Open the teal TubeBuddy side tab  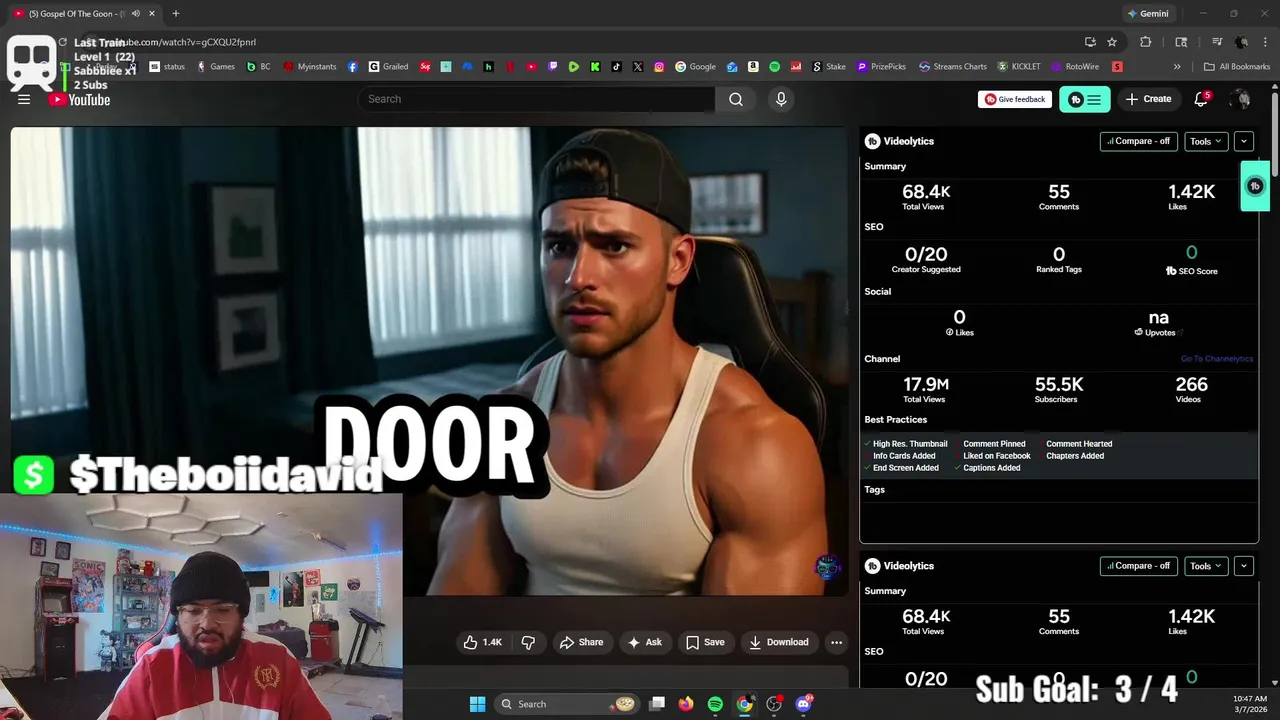(1255, 186)
